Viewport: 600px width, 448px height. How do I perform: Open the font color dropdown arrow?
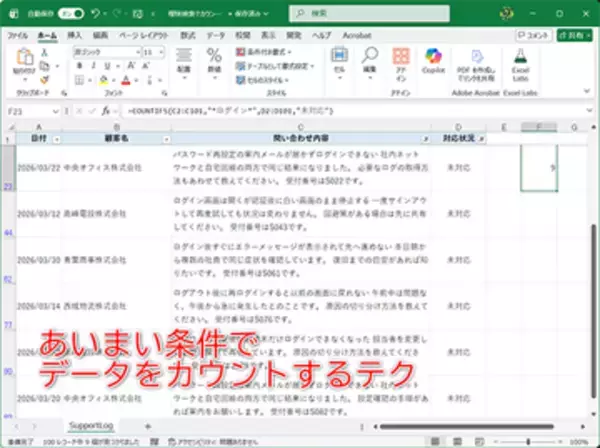(136, 80)
